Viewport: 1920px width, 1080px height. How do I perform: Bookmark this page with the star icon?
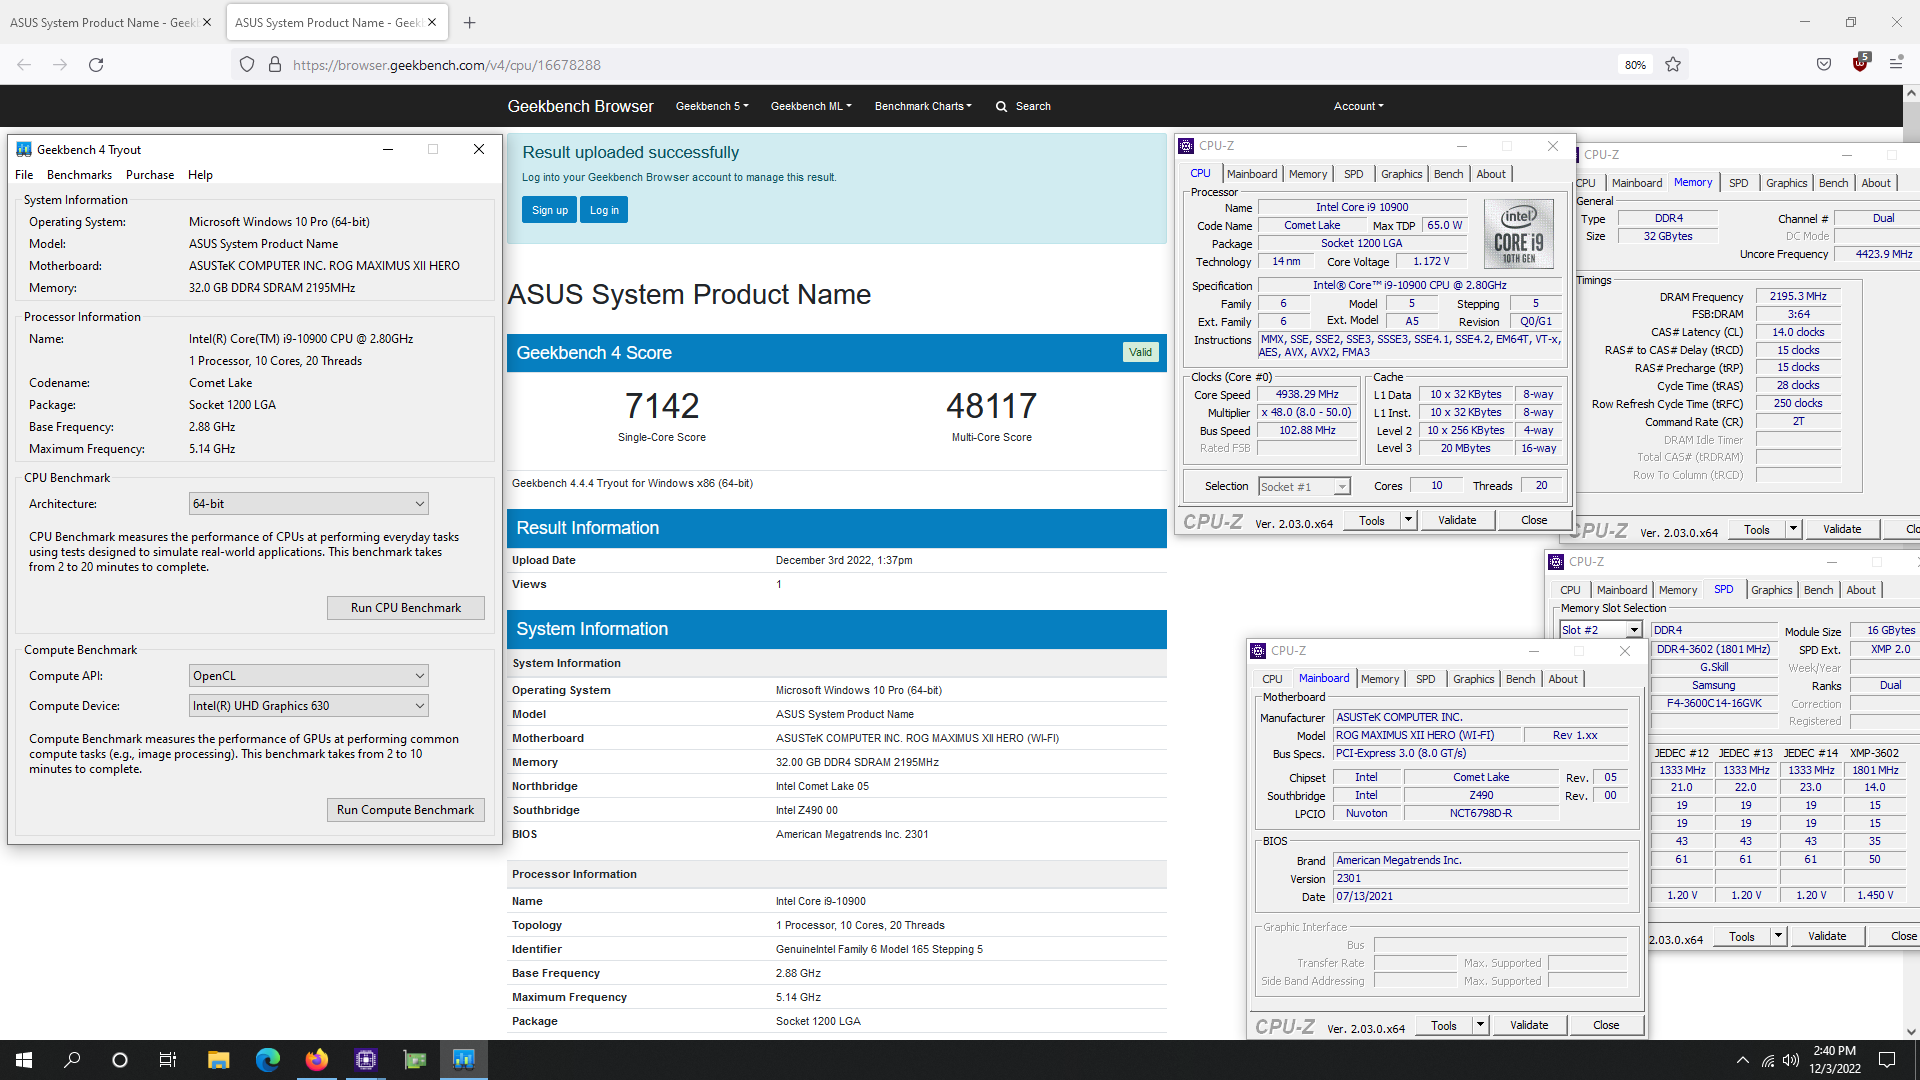click(1673, 64)
